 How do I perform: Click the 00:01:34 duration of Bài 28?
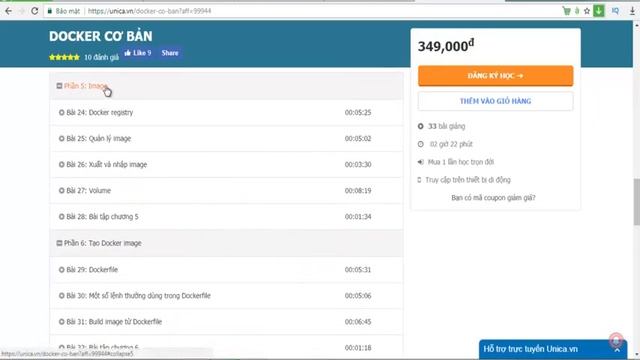pyautogui.click(x=358, y=217)
